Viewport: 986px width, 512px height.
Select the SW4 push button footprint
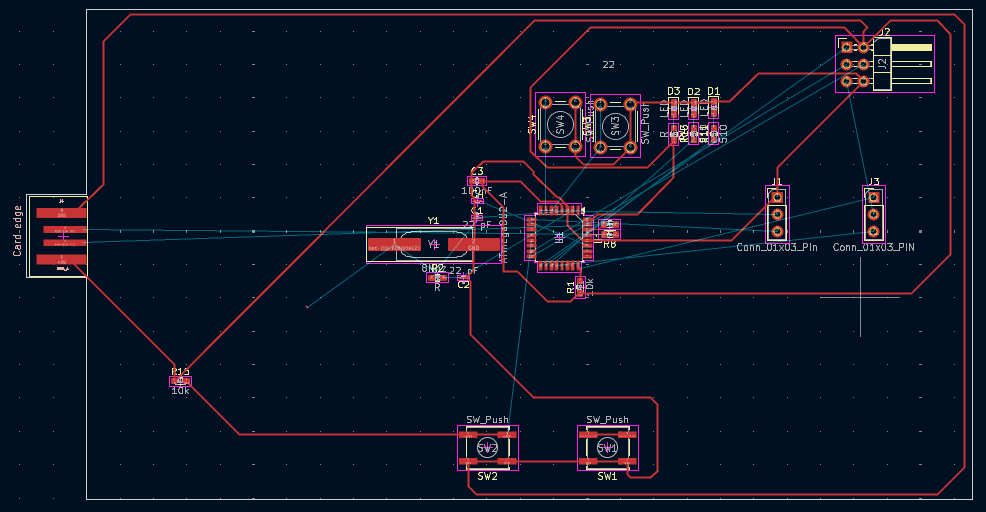pyautogui.click(x=559, y=124)
